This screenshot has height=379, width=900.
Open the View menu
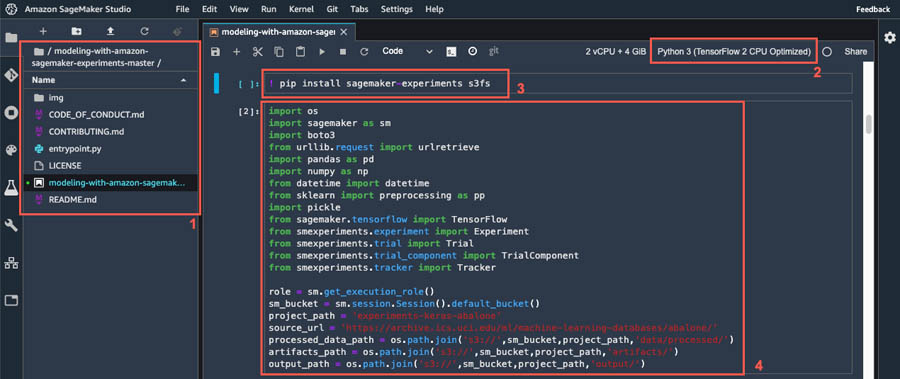pos(239,9)
